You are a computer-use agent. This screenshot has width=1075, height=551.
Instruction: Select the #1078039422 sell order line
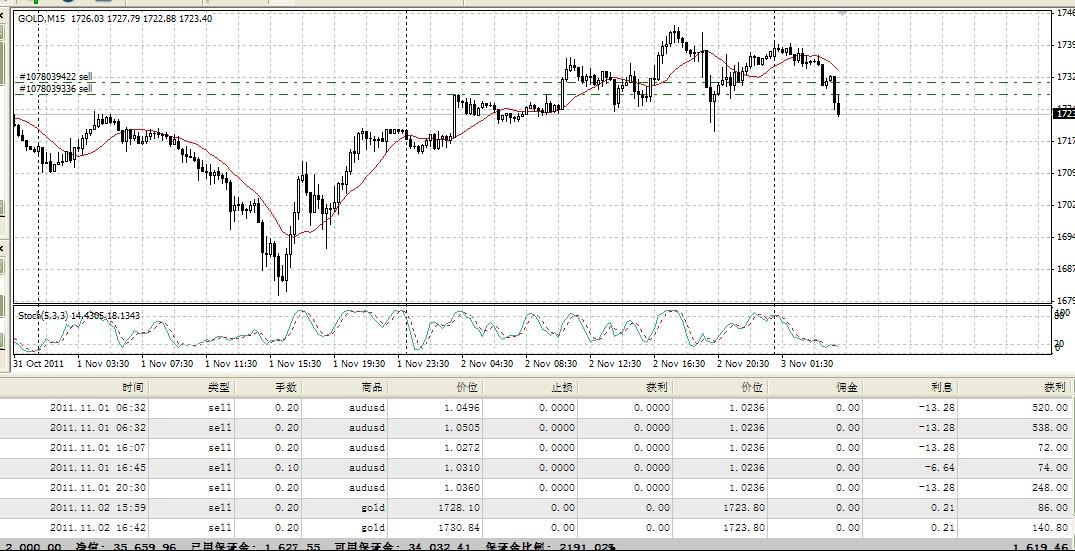[x=56, y=77]
